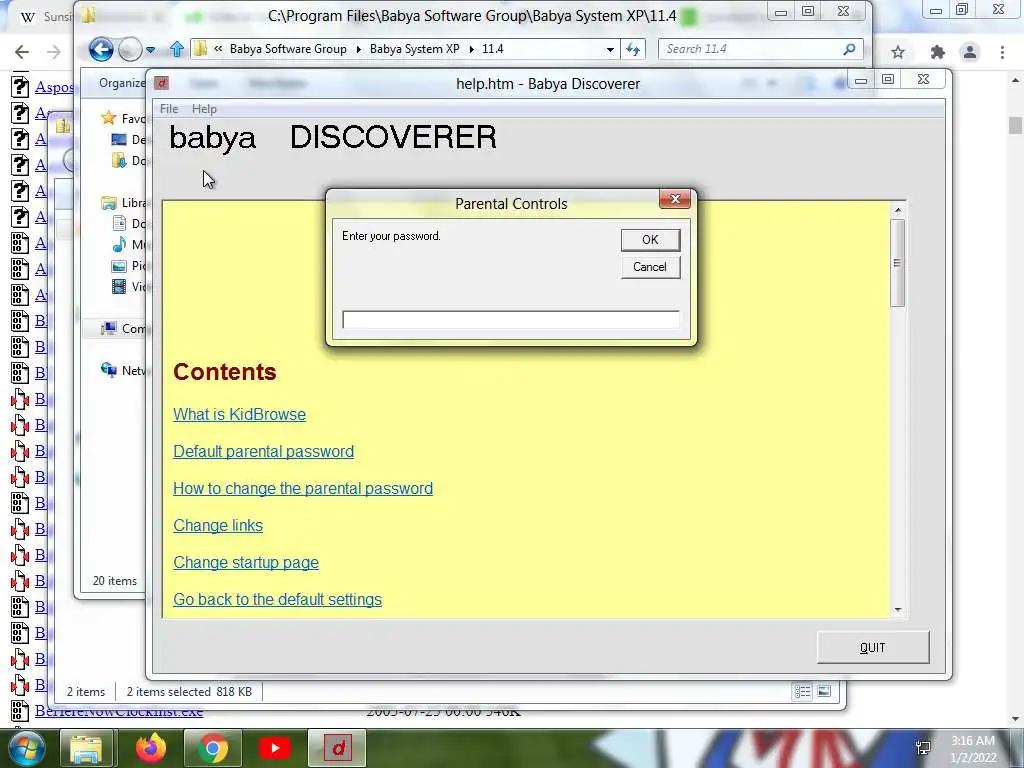The image size is (1024, 768).
Task: Click the Discoverer help page scrollbar thumb
Action: pyautogui.click(x=897, y=263)
